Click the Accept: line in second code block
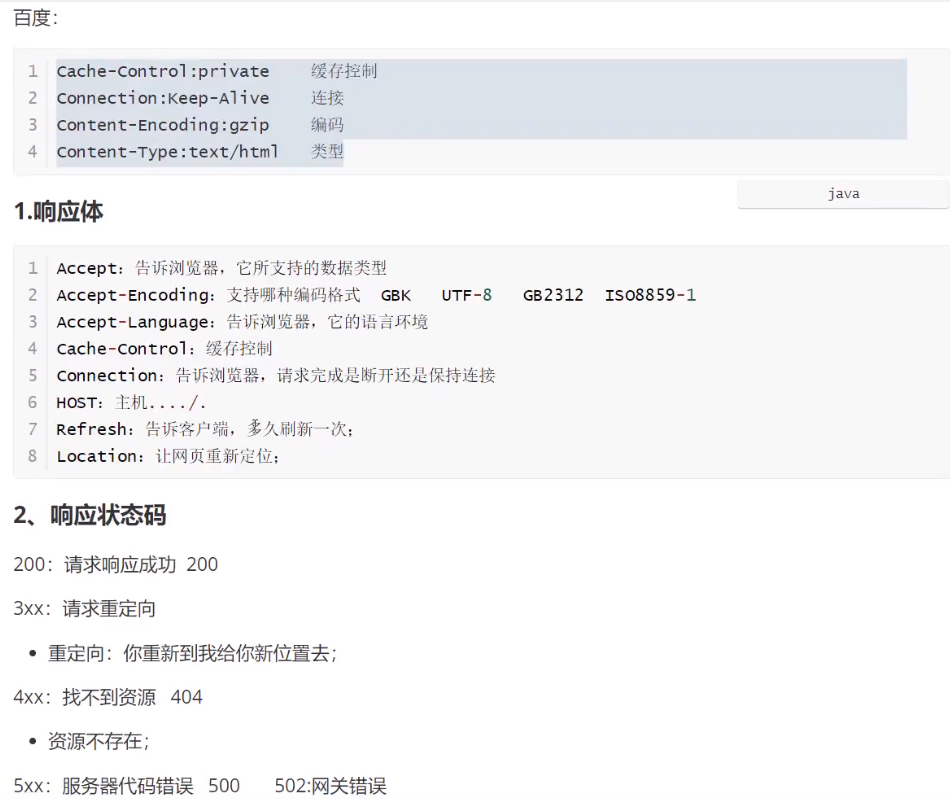 (221, 268)
